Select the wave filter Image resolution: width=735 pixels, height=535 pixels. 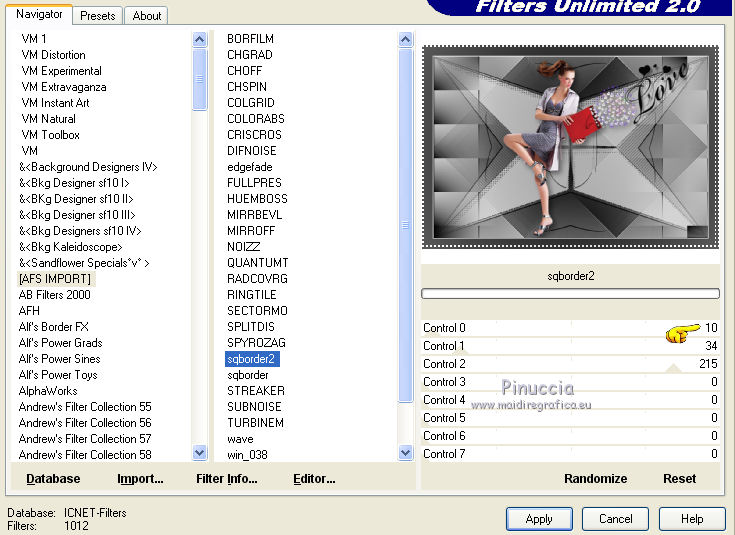pyautogui.click(x=240, y=439)
